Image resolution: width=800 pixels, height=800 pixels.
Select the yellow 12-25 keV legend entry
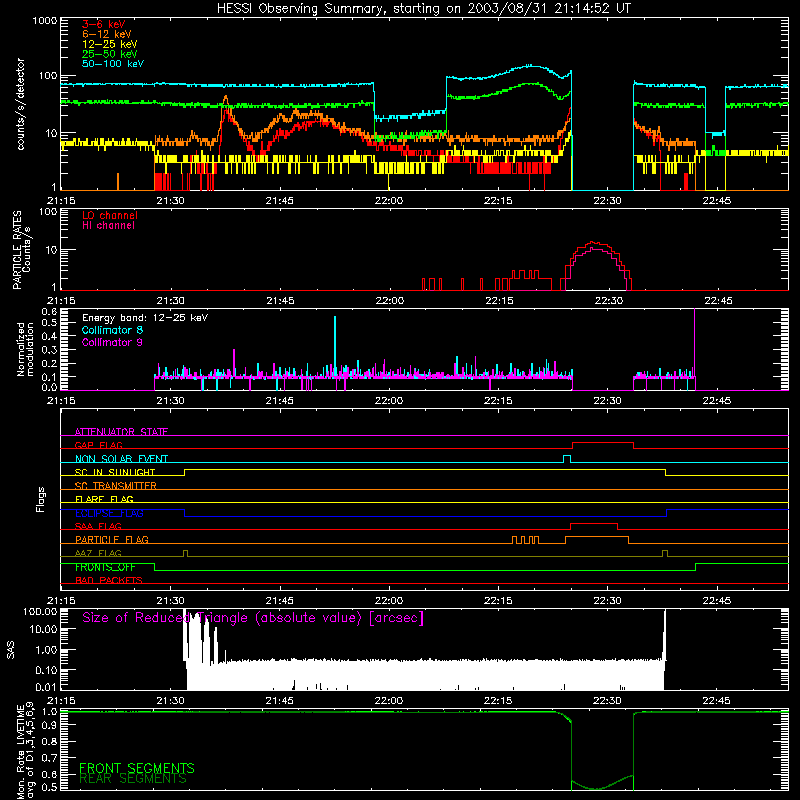[x=110, y=44]
